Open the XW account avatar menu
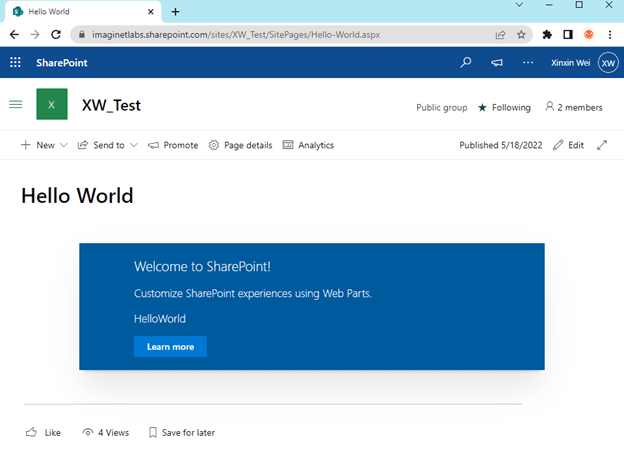The image size is (624, 457). [608, 63]
